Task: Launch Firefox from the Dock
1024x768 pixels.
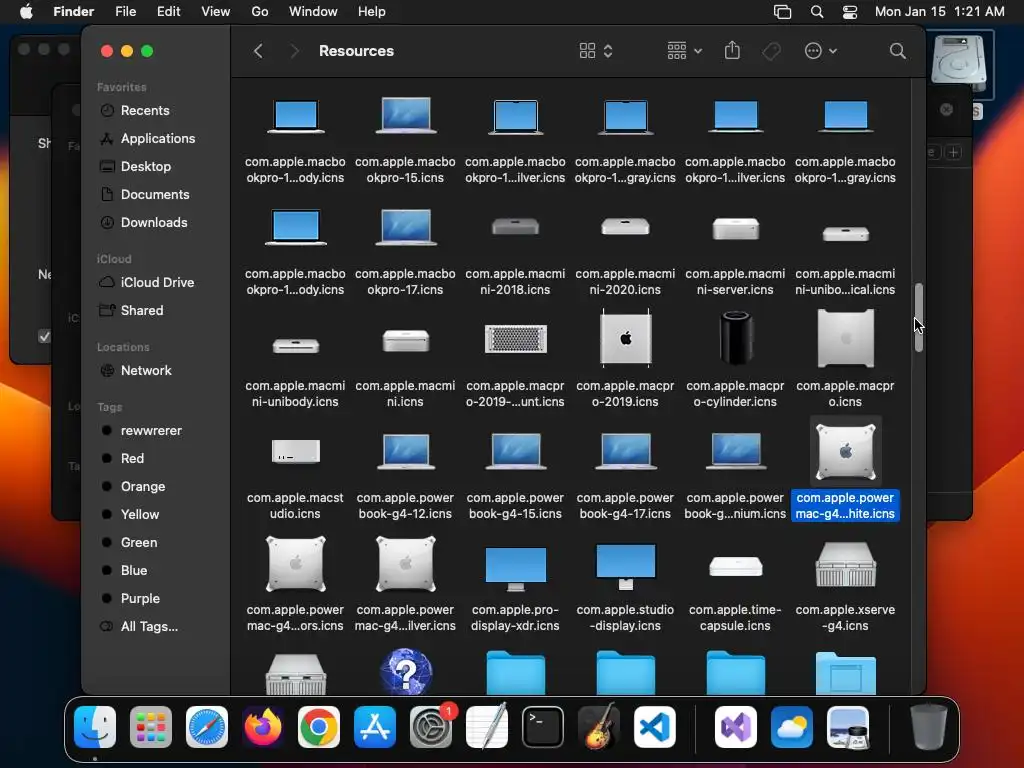Action: click(263, 727)
